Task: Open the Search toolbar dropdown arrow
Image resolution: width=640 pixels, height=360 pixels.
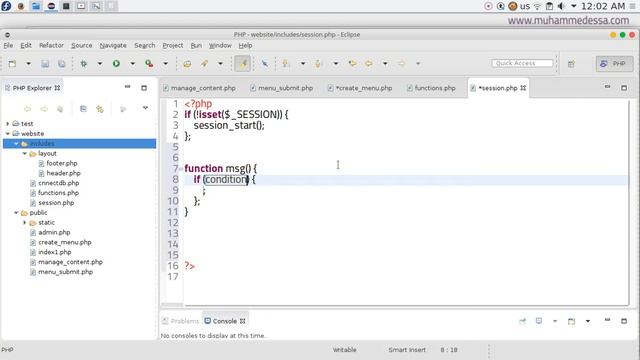Action: 220,64
